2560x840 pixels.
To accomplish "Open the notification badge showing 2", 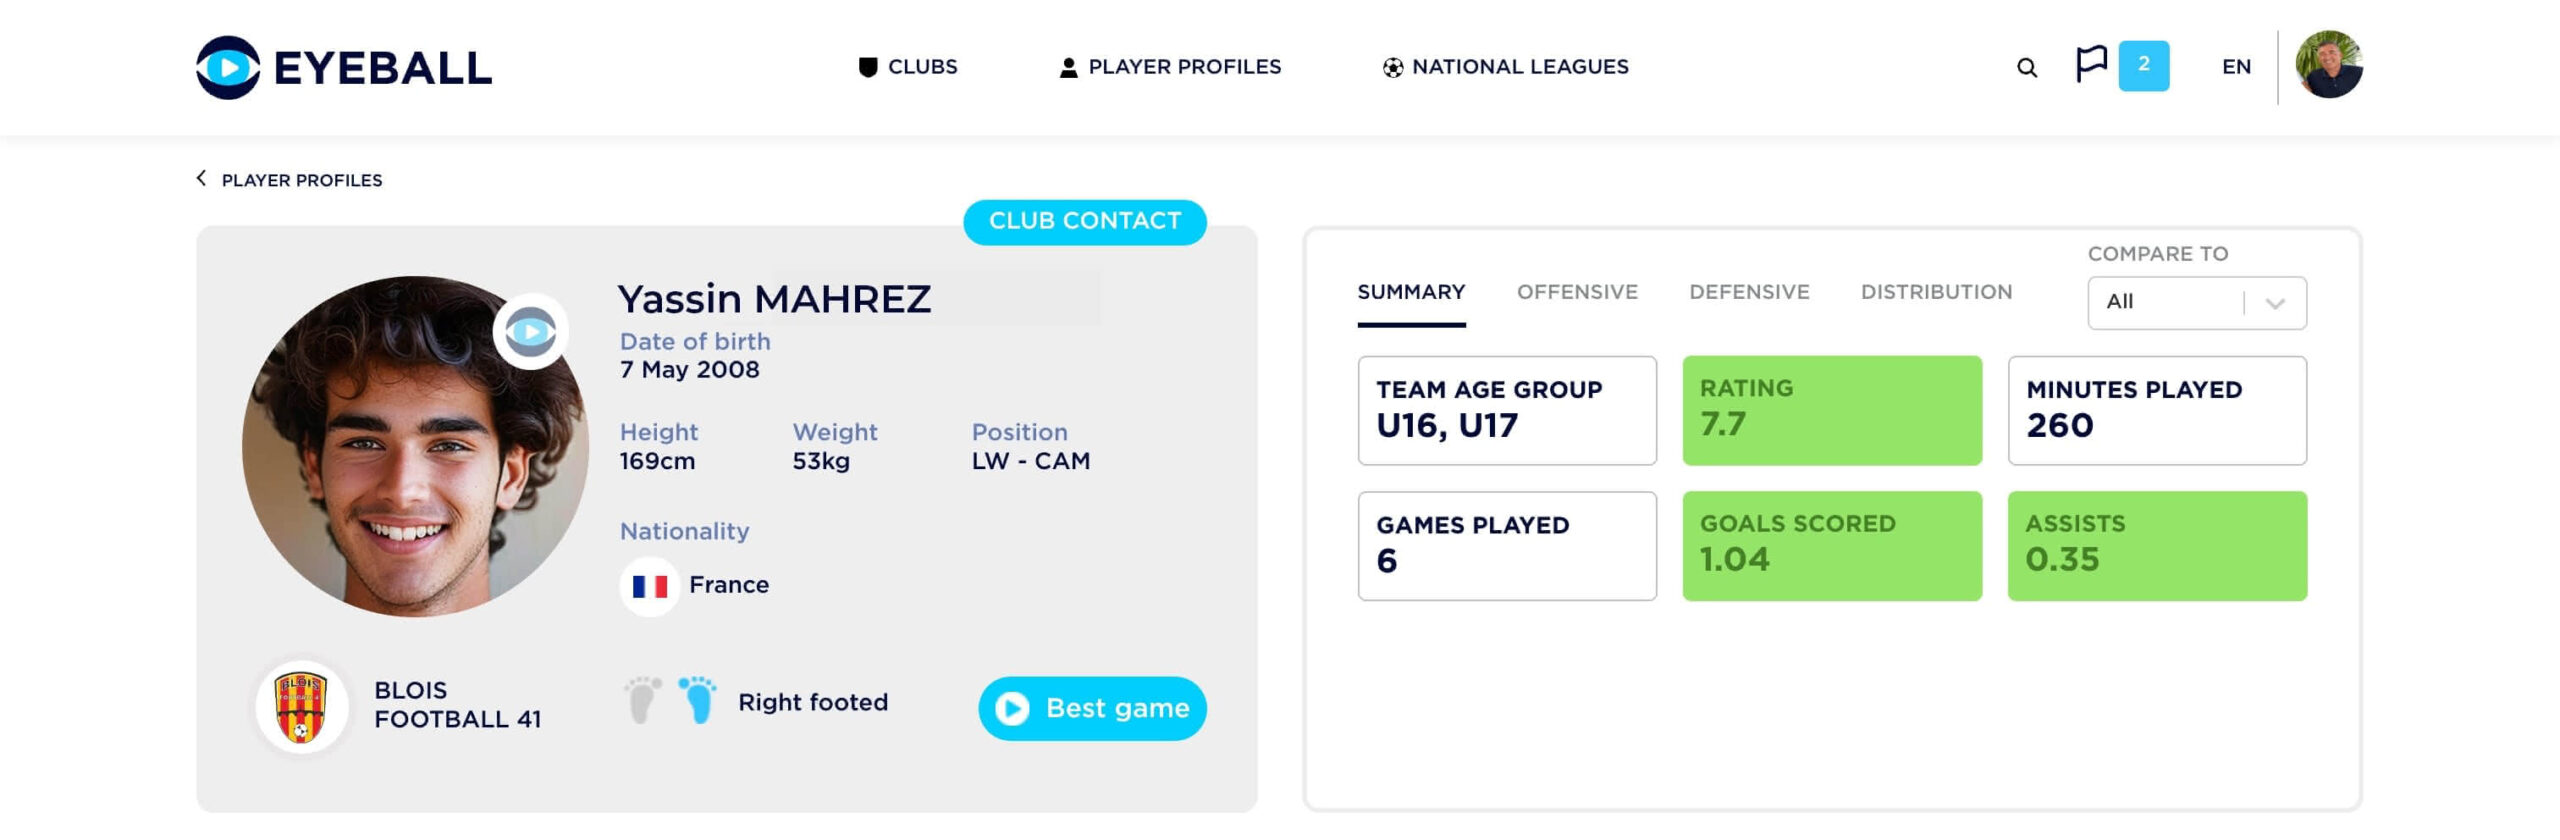I will [x=2144, y=65].
